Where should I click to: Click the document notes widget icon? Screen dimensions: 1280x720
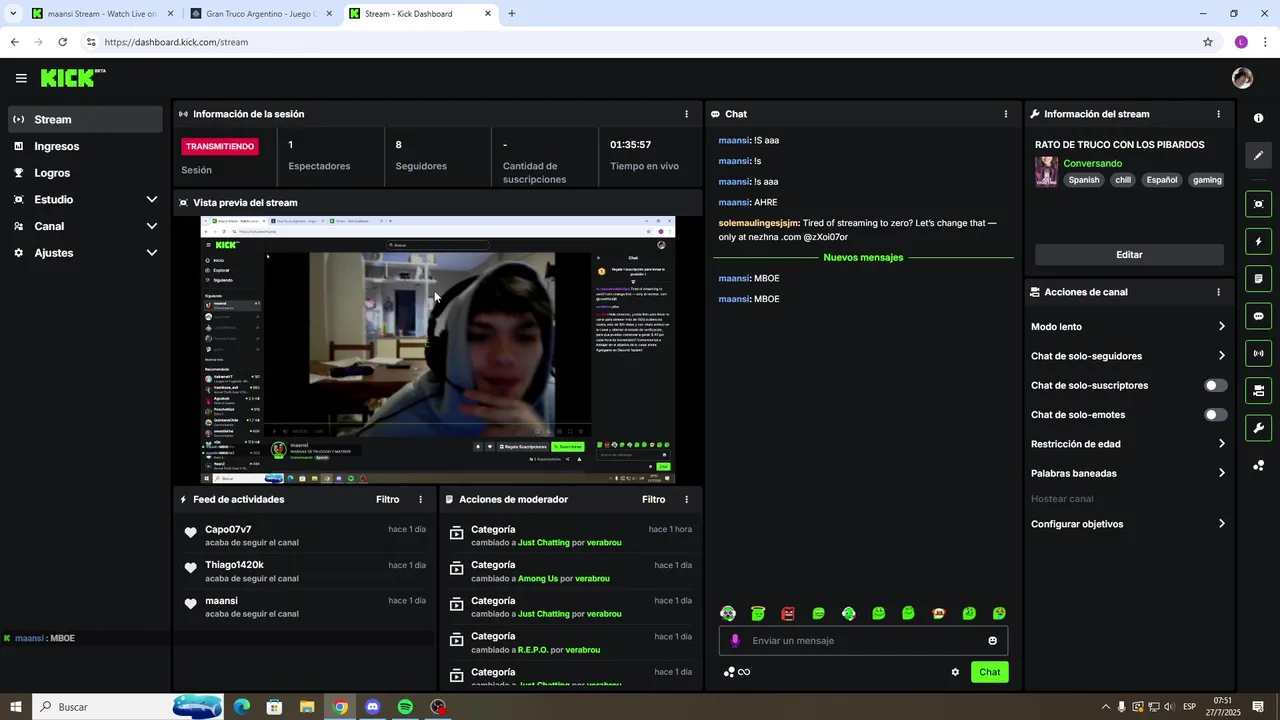pos(1258,278)
